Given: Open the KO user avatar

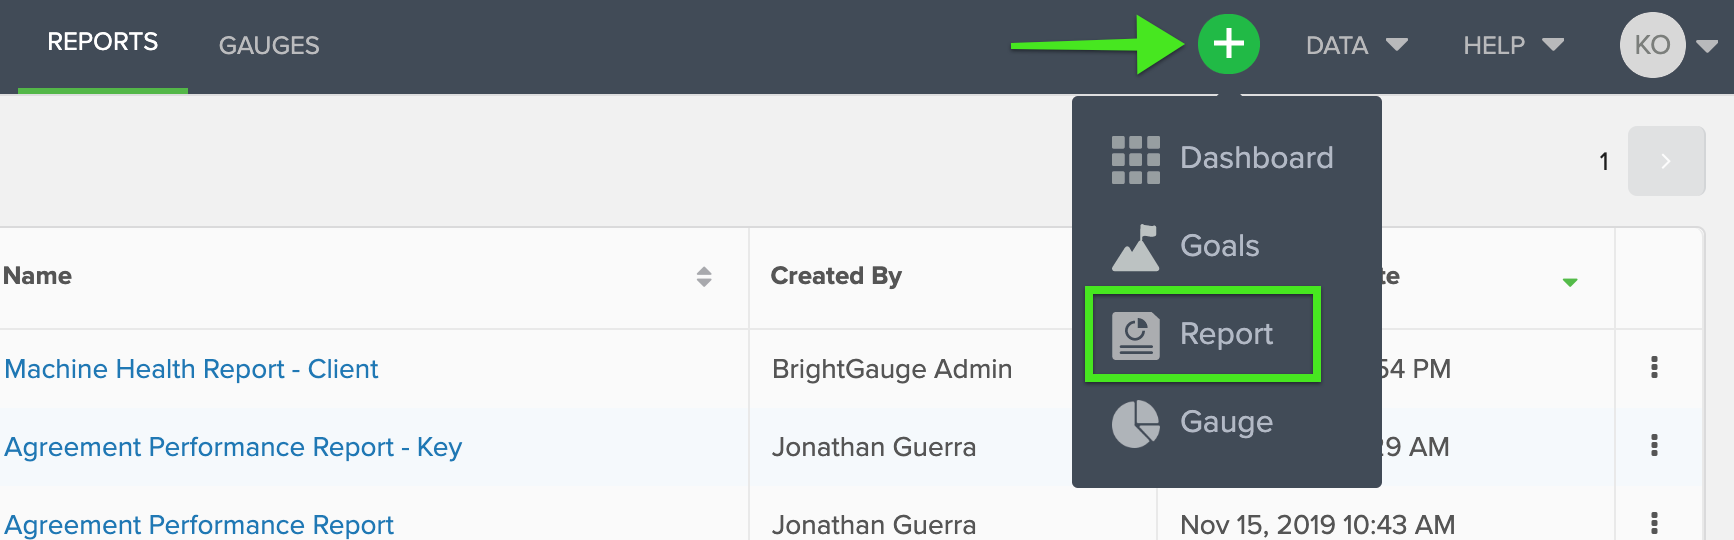Looking at the screenshot, I should coord(1652,45).
